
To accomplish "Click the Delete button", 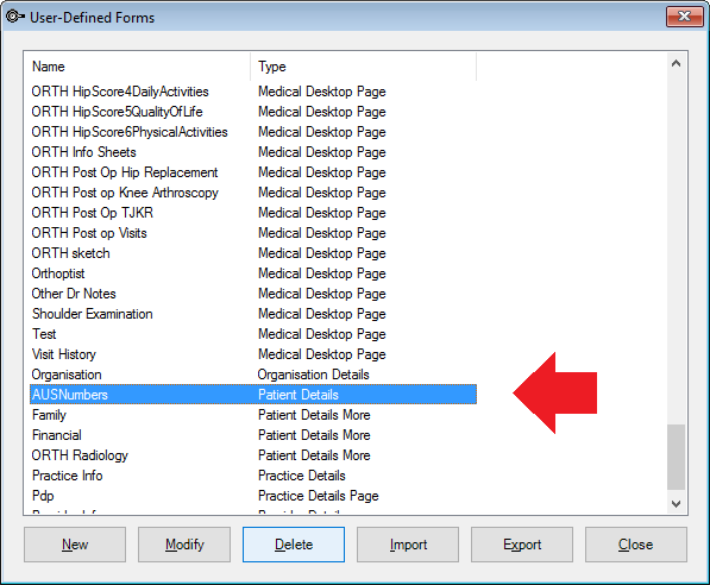I will click(293, 544).
